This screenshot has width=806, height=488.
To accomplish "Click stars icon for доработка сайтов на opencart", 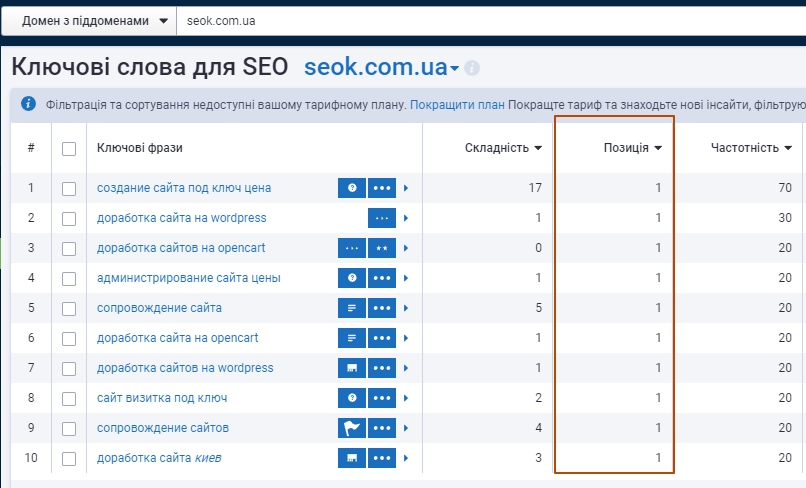I will 382,248.
